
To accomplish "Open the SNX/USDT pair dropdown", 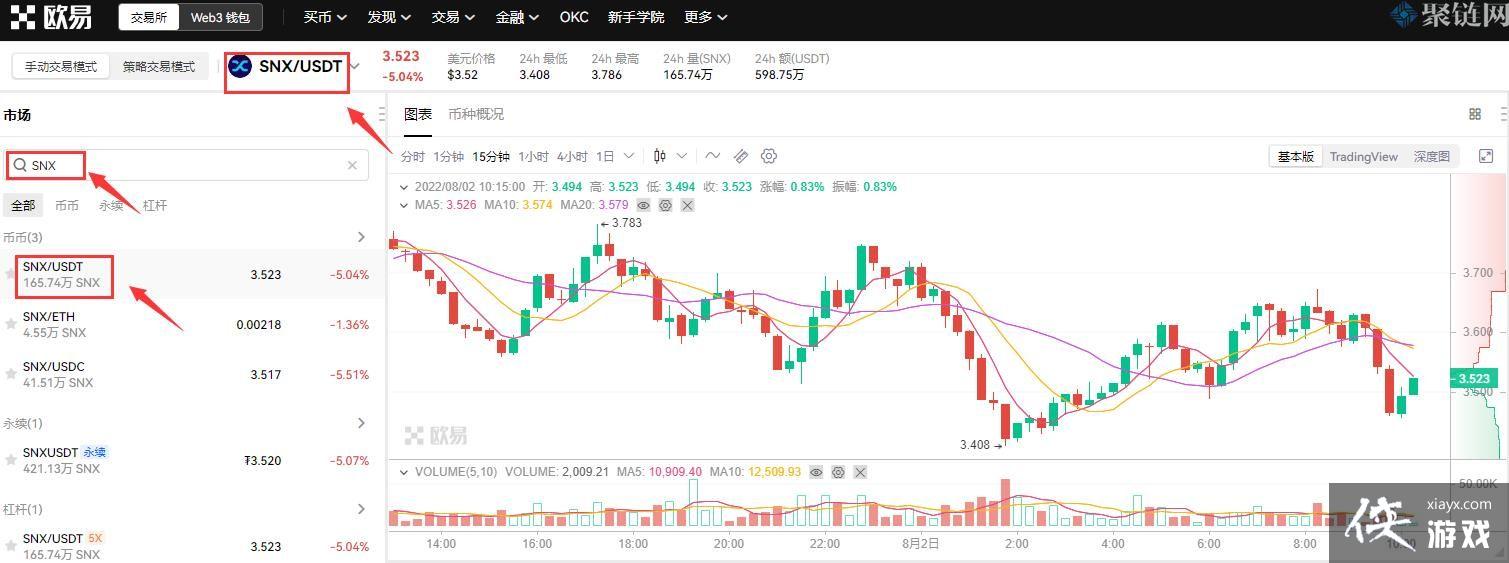I will tap(355, 67).
